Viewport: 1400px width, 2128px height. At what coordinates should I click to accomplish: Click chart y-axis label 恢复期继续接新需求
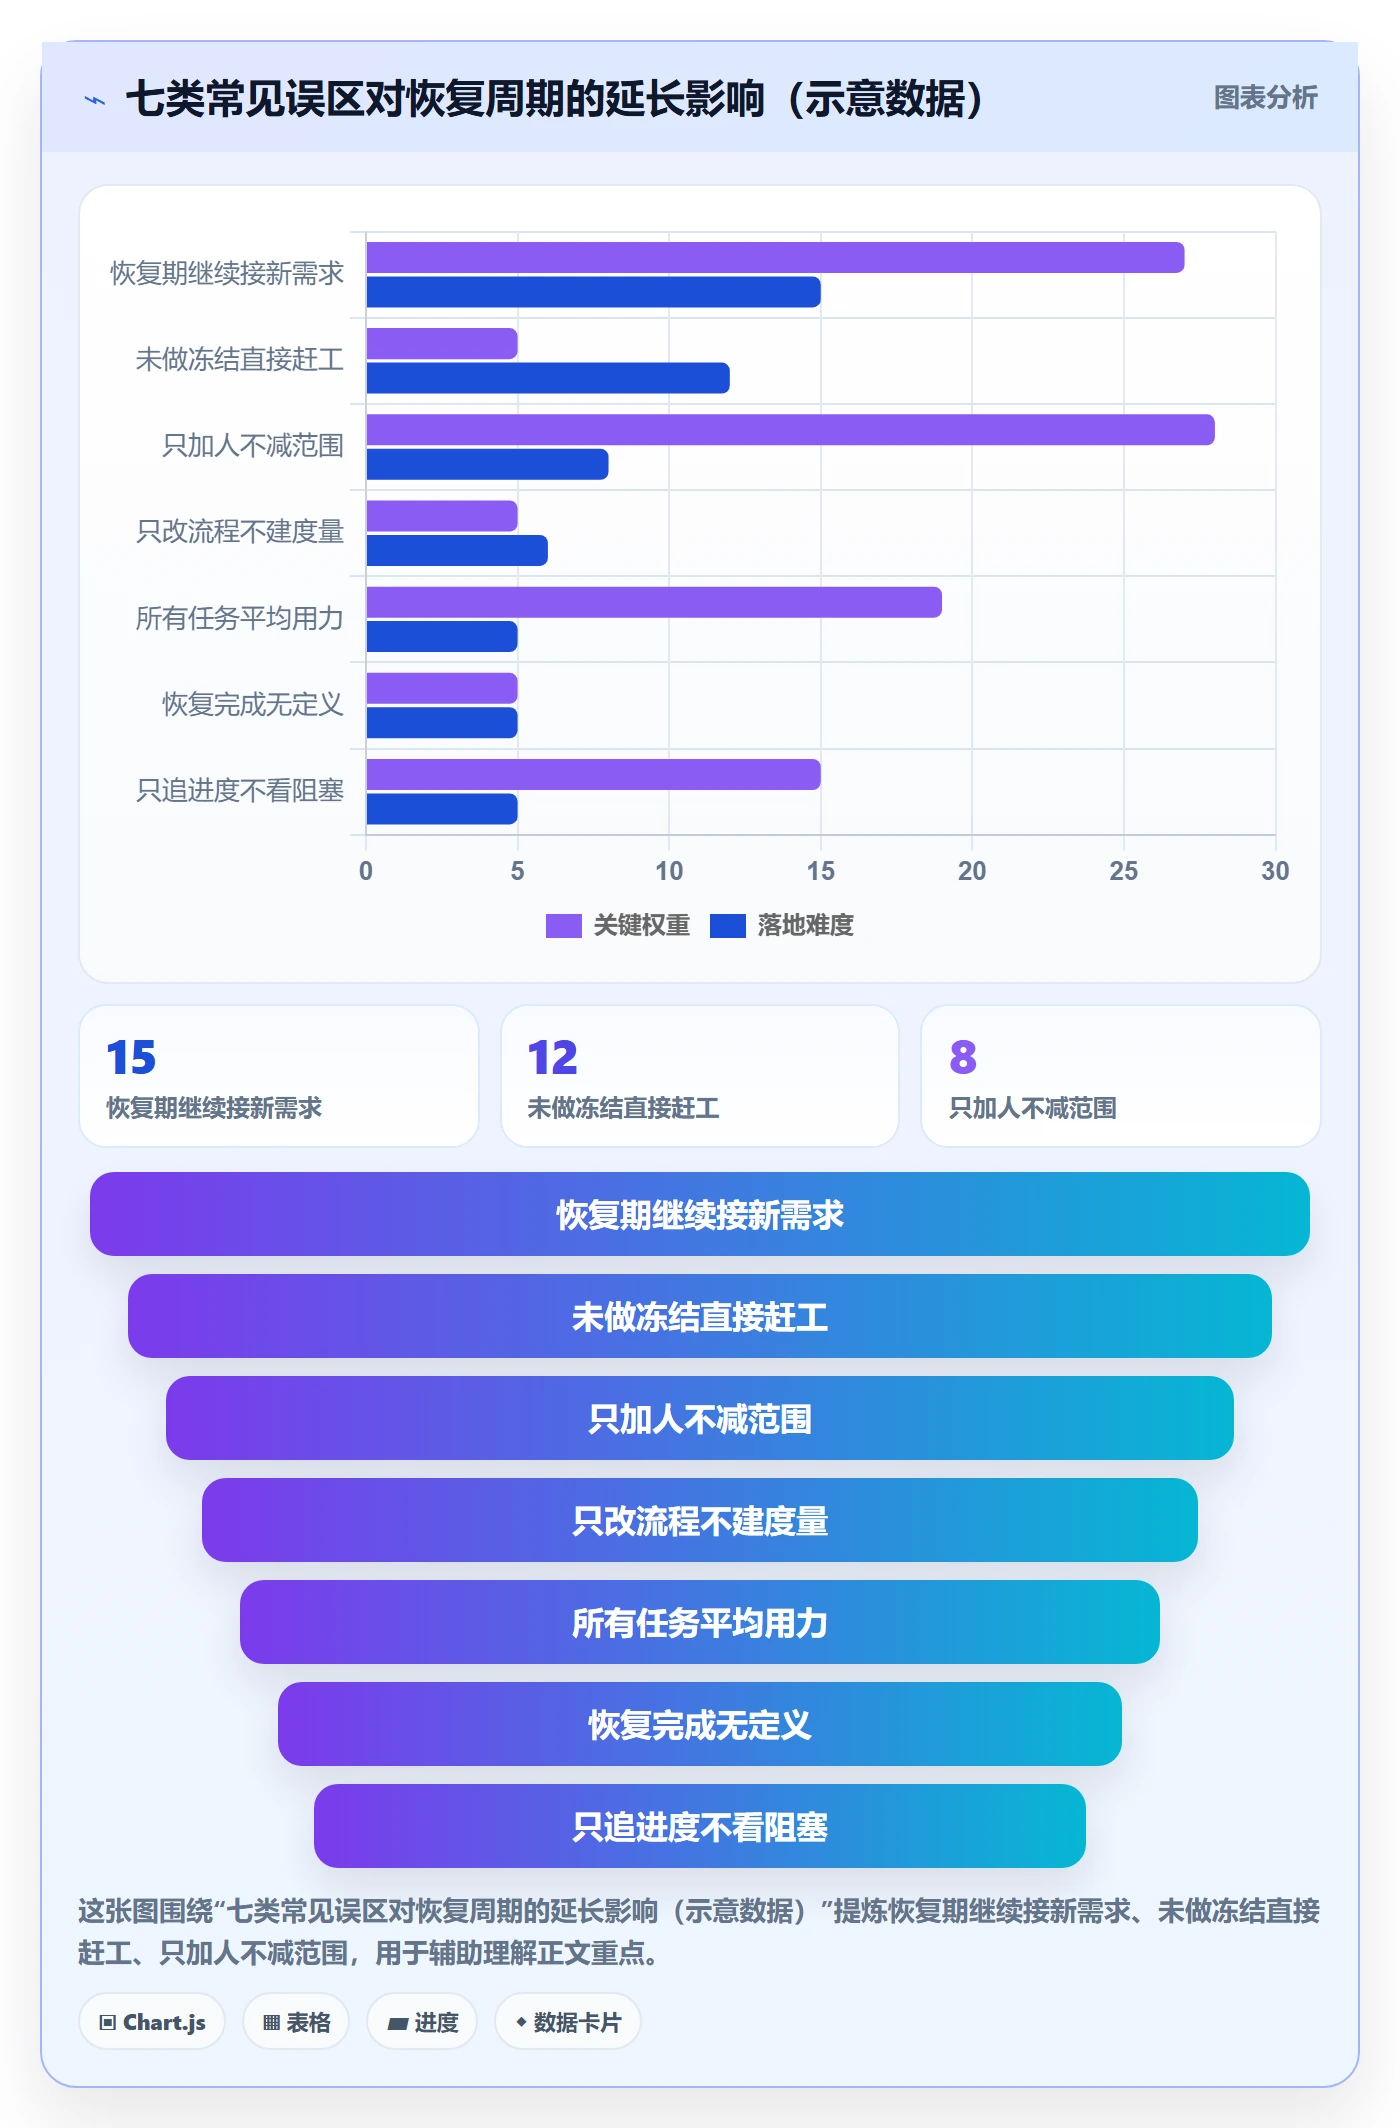coord(227,273)
